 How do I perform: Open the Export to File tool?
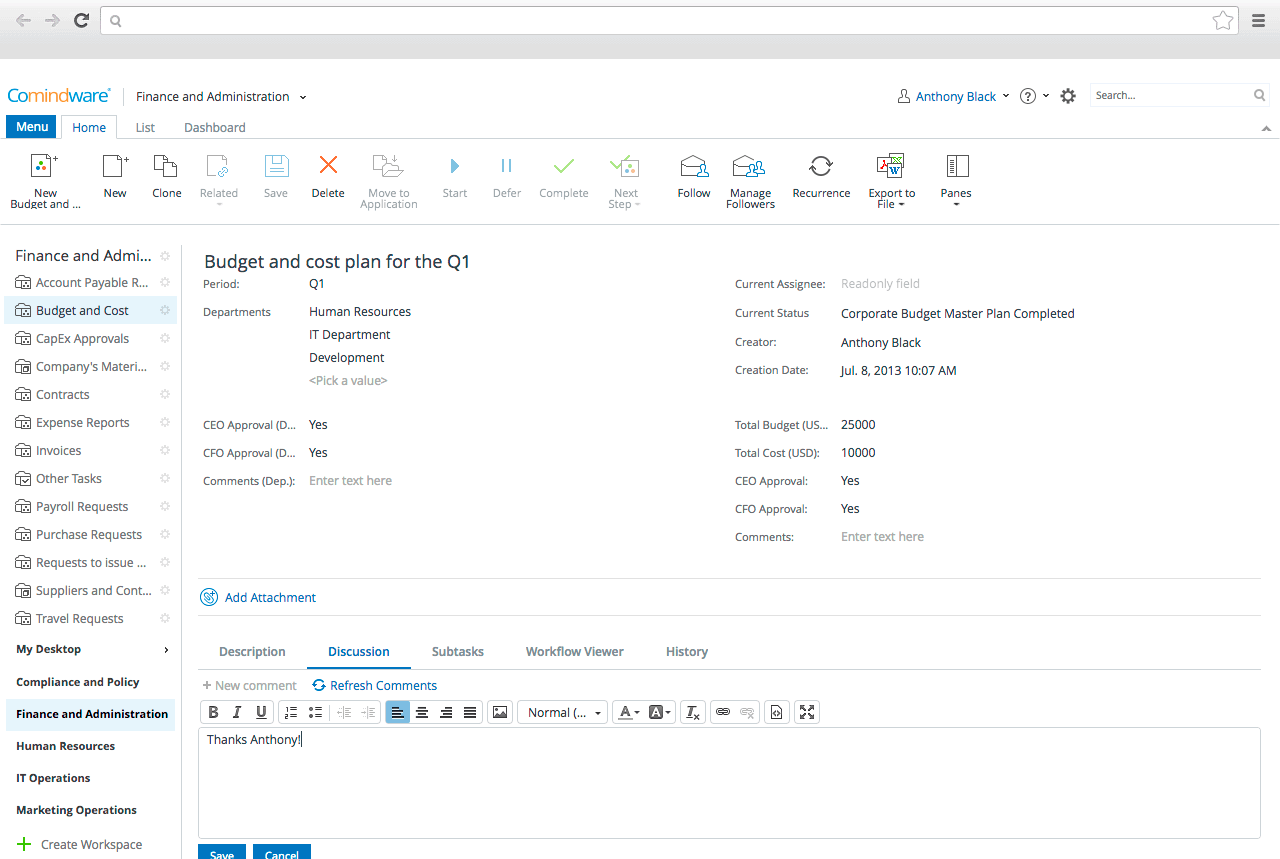890,180
